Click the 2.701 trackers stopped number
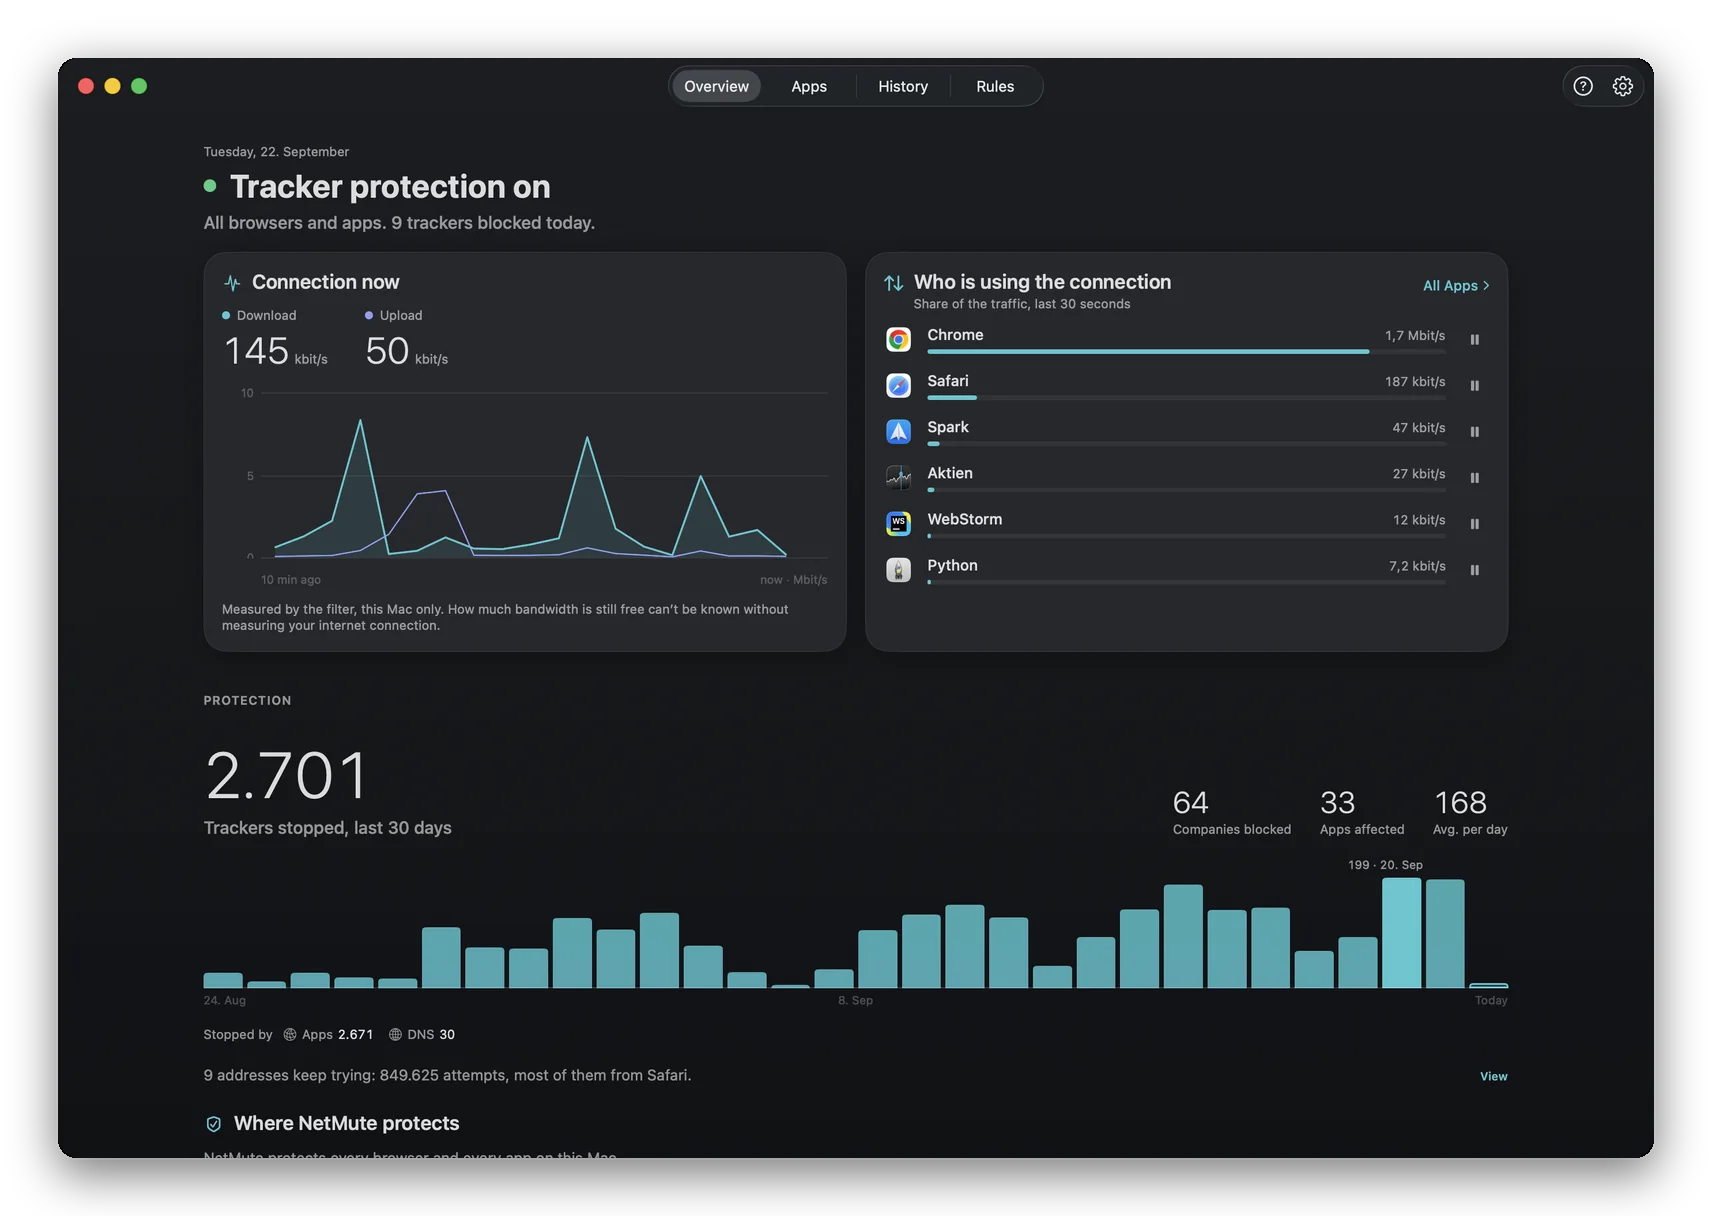 coord(287,776)
